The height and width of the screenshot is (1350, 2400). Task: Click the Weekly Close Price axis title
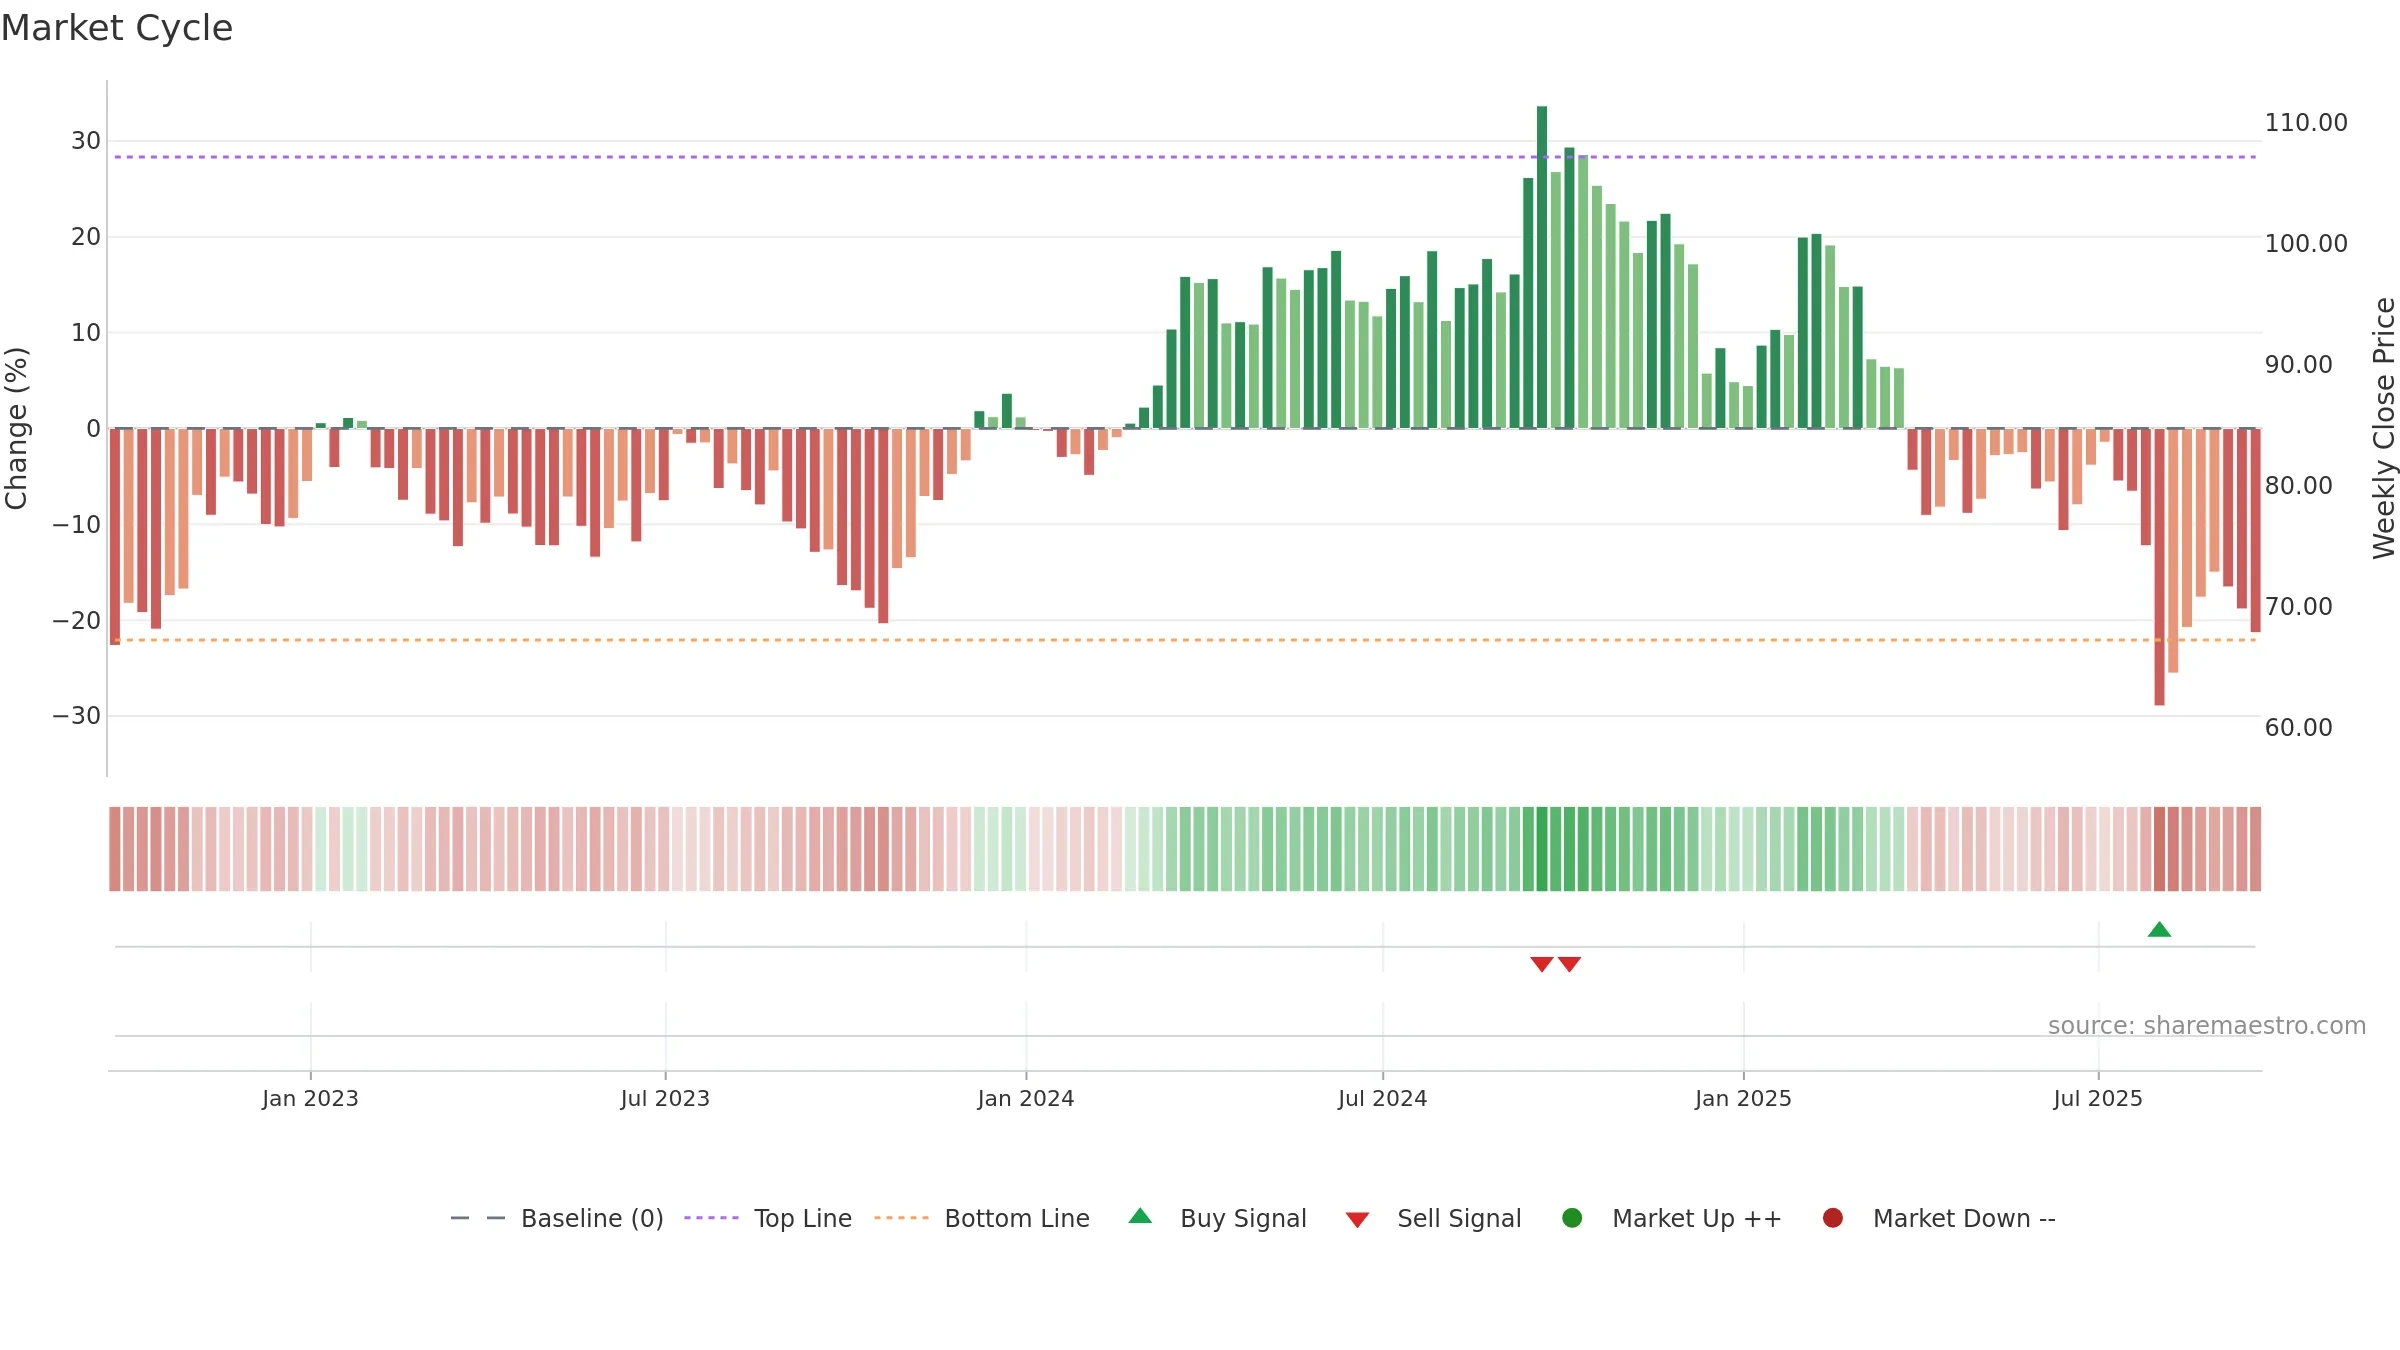(x=2384, y=428)
